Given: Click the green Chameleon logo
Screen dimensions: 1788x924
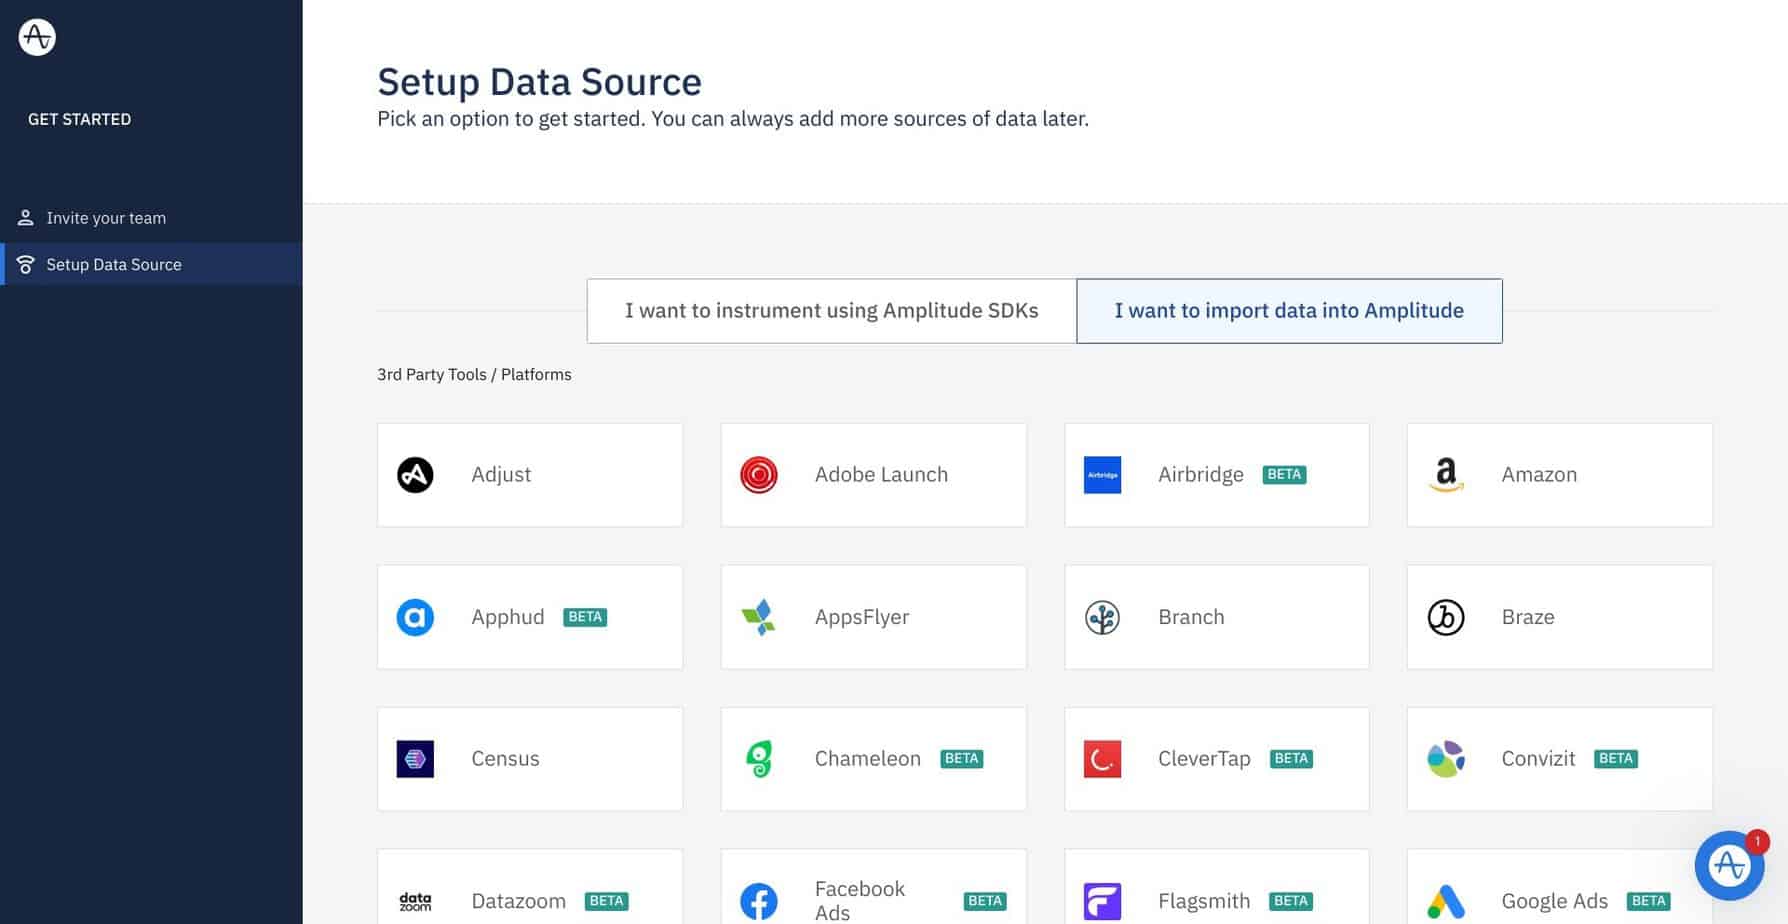Looking at the screenshot, I should (x=759, y=759).
